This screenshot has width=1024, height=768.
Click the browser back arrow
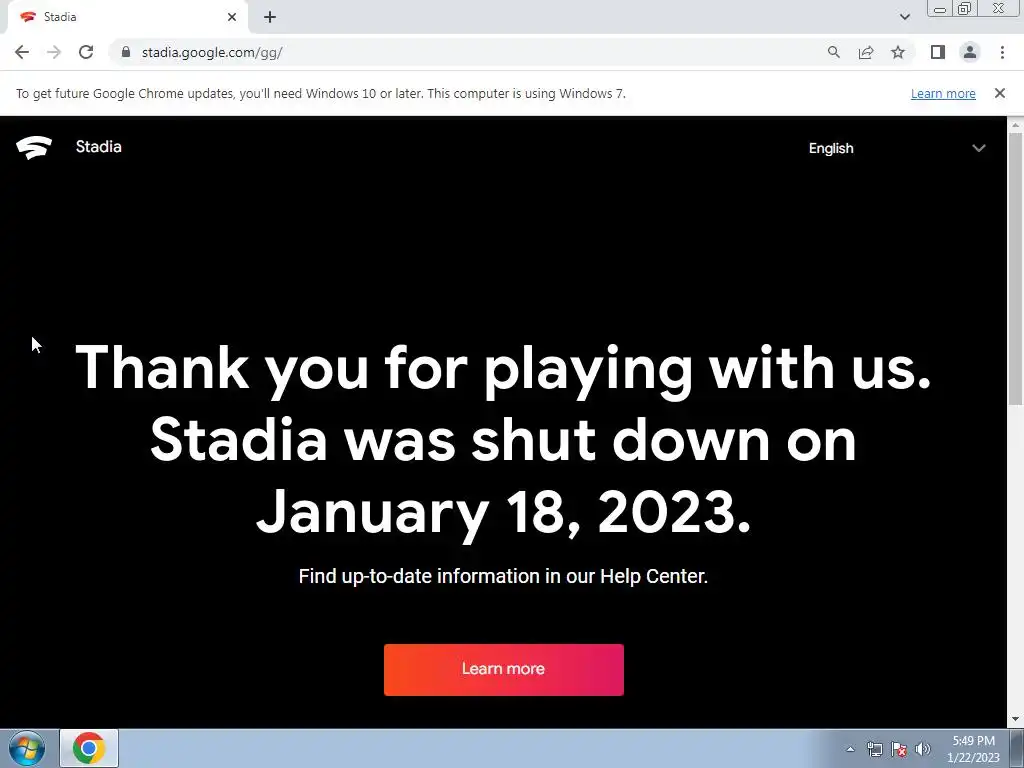pyautogui.click(x=22, y=52)
